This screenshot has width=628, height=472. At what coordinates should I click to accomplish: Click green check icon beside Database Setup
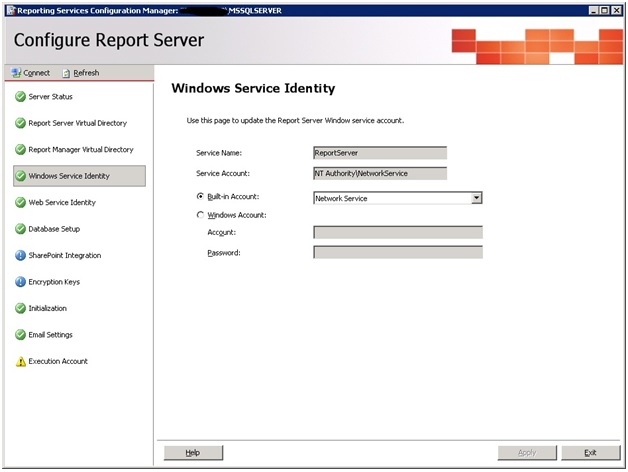click(x=20, y=229)
